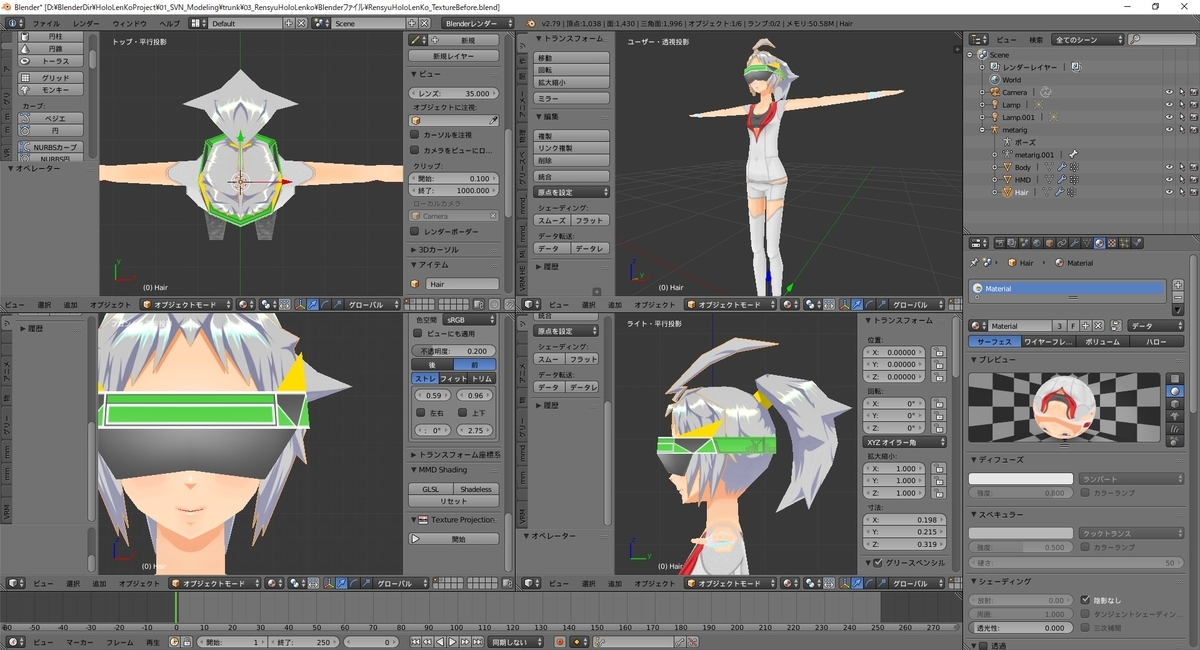
Task: Enable カーソルを注視 checkbox
Action: point(415,134)
